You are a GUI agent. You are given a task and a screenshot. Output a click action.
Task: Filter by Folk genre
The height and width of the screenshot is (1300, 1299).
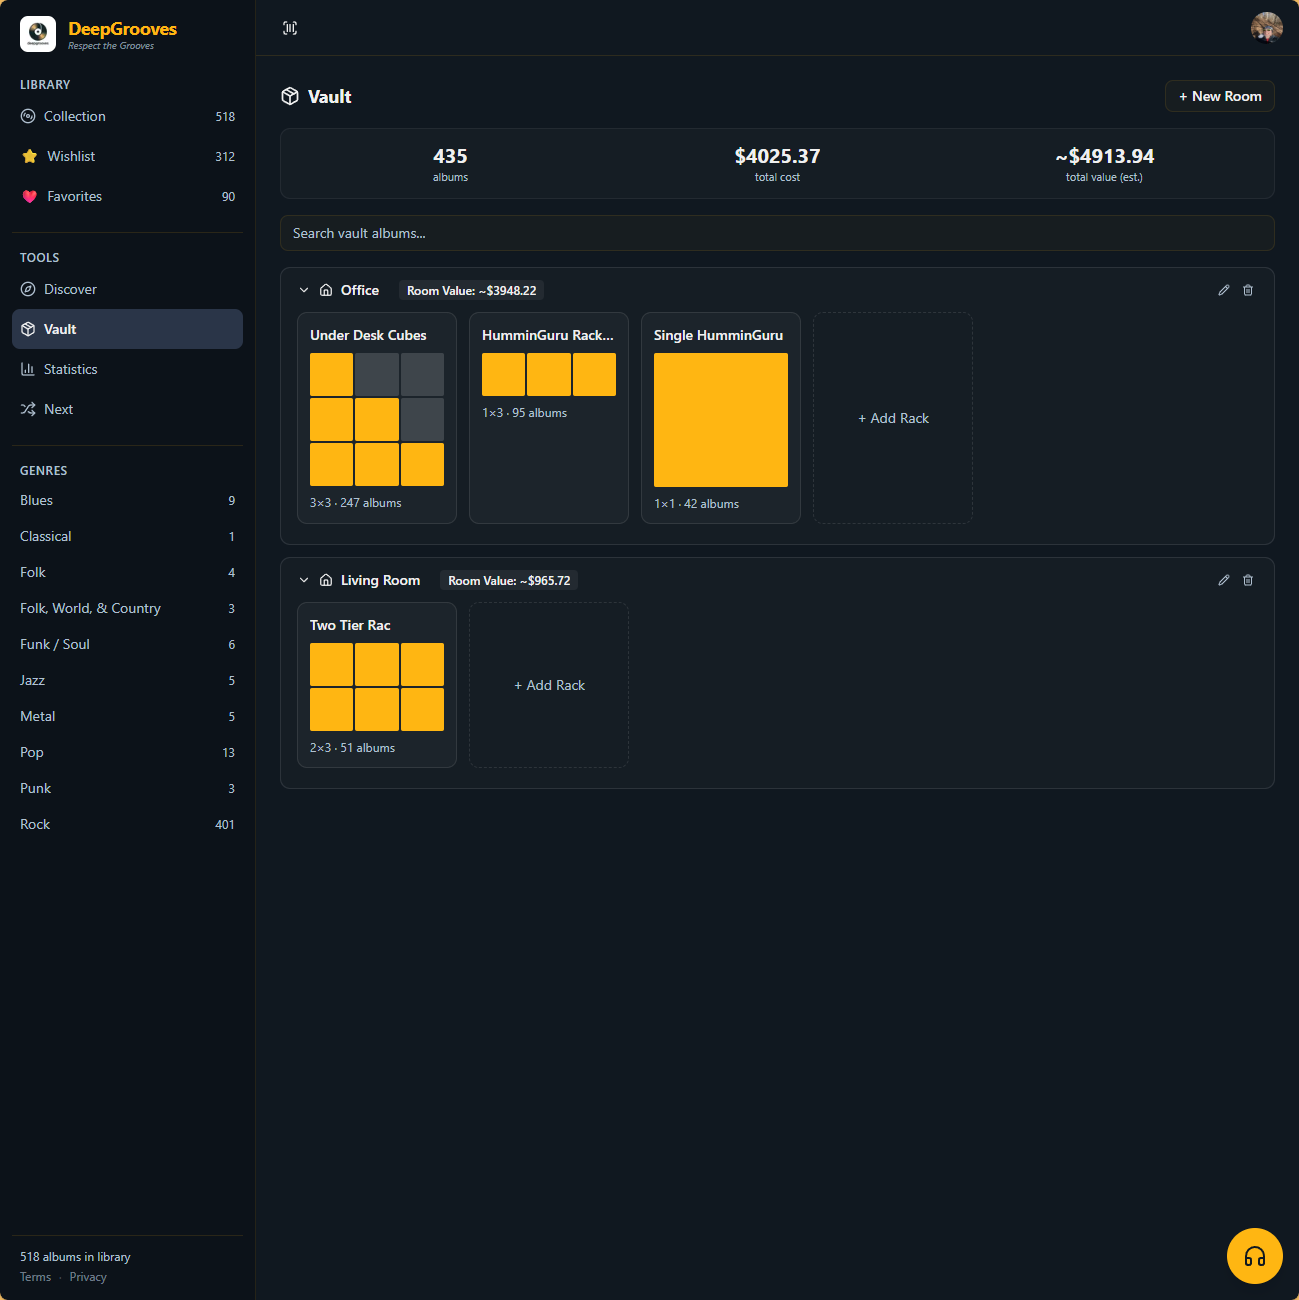127,572
